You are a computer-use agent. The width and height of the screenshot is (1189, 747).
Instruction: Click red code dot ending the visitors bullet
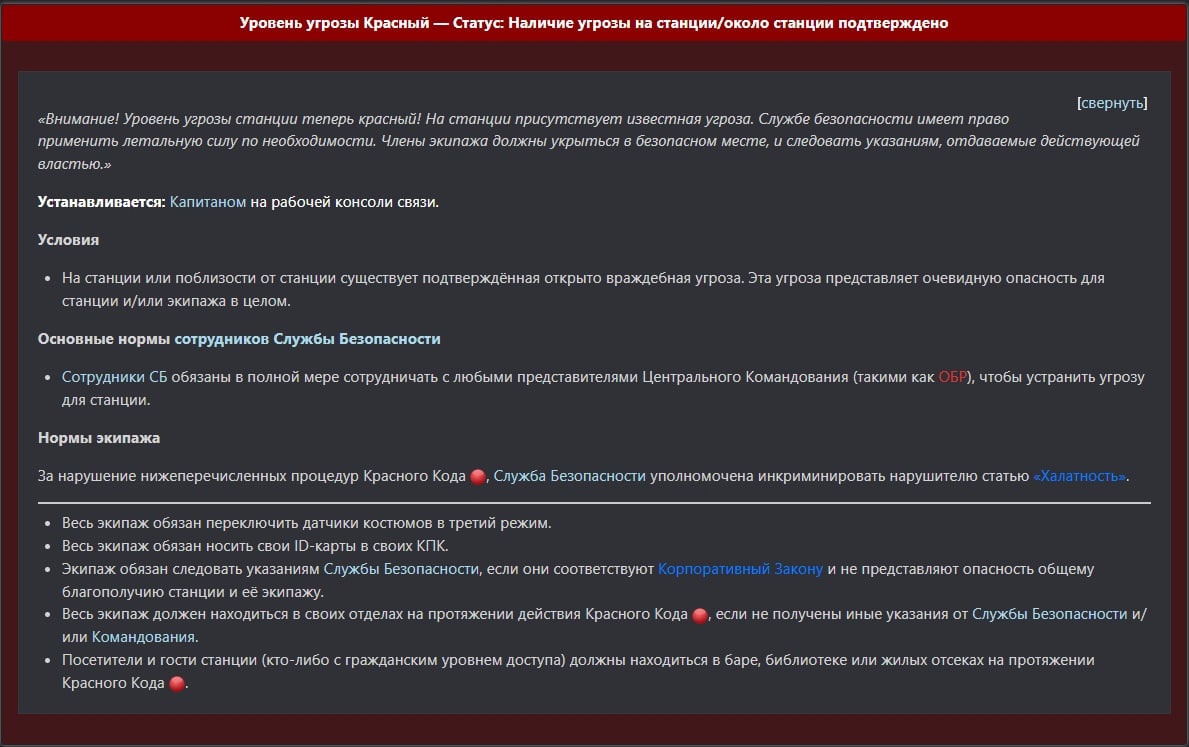click(x=177, y=683)
